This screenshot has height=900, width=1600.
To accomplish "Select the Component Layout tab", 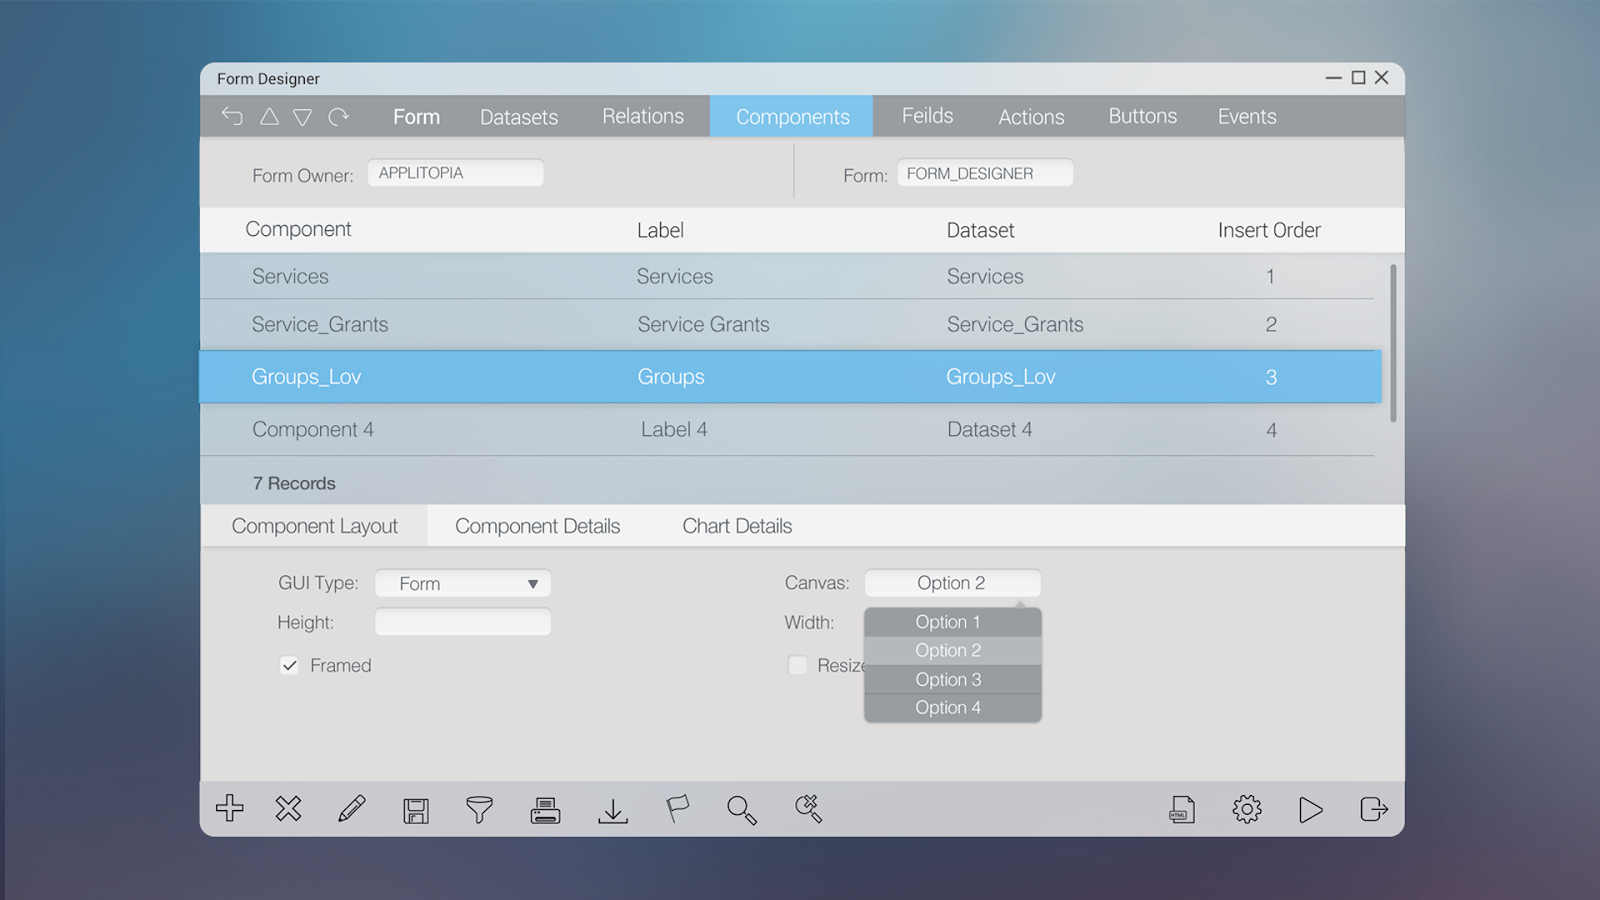I will click(x=314, y=526).
